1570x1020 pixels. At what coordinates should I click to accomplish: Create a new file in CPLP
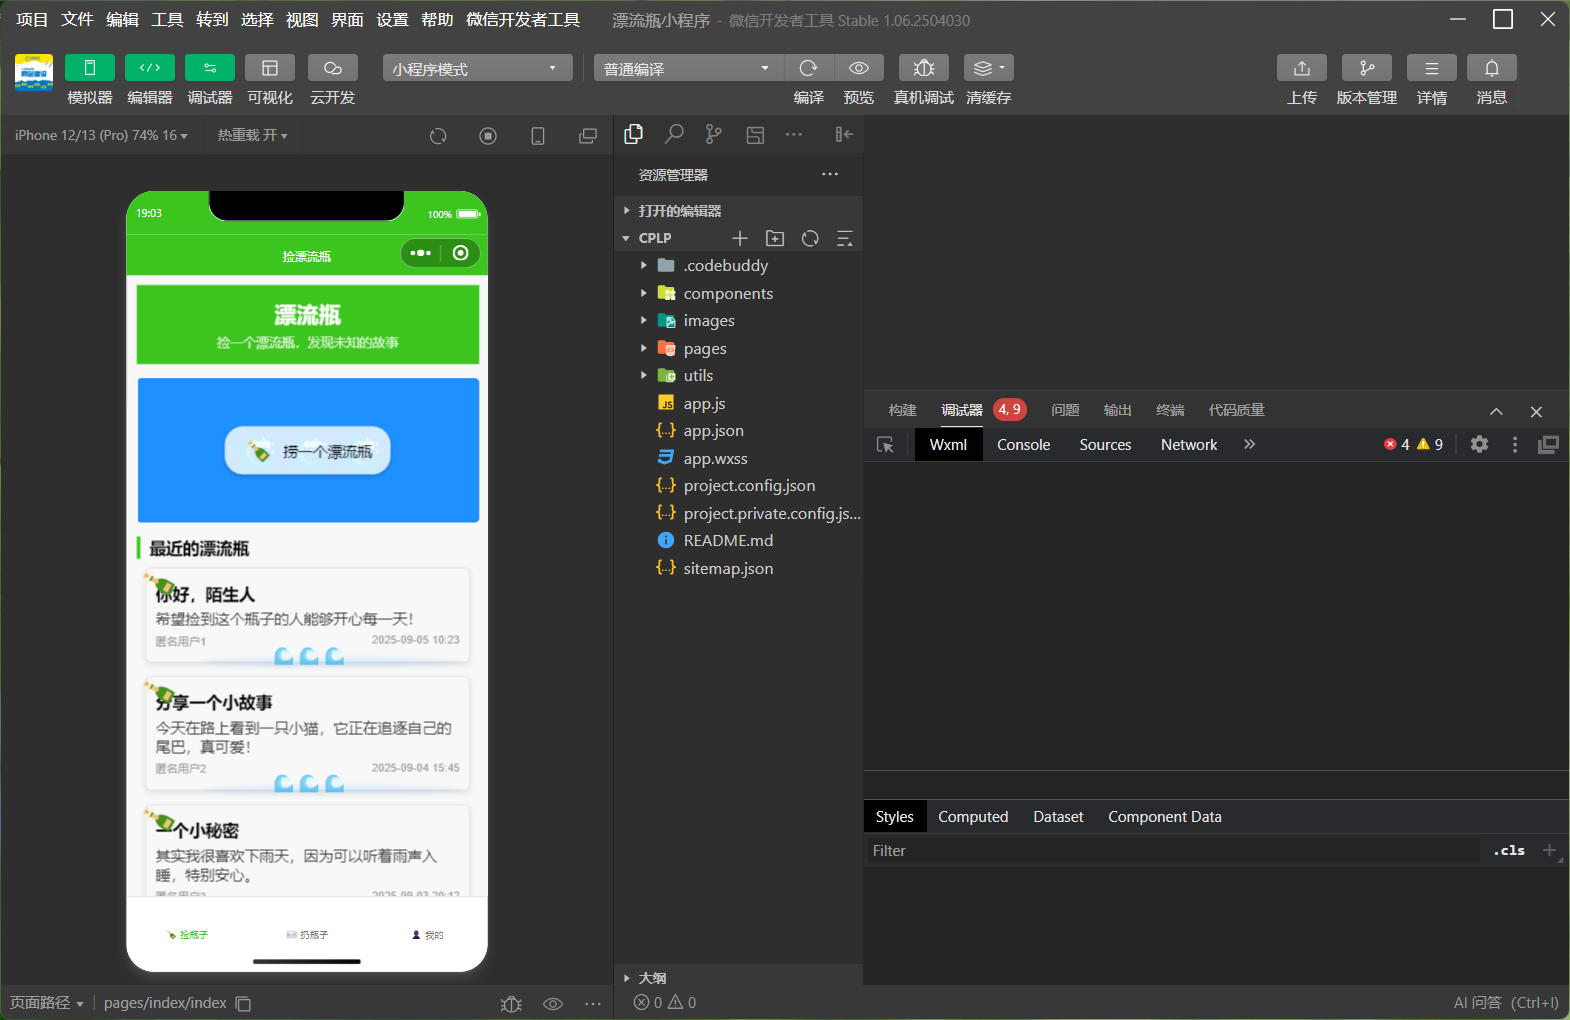(740, 238)
